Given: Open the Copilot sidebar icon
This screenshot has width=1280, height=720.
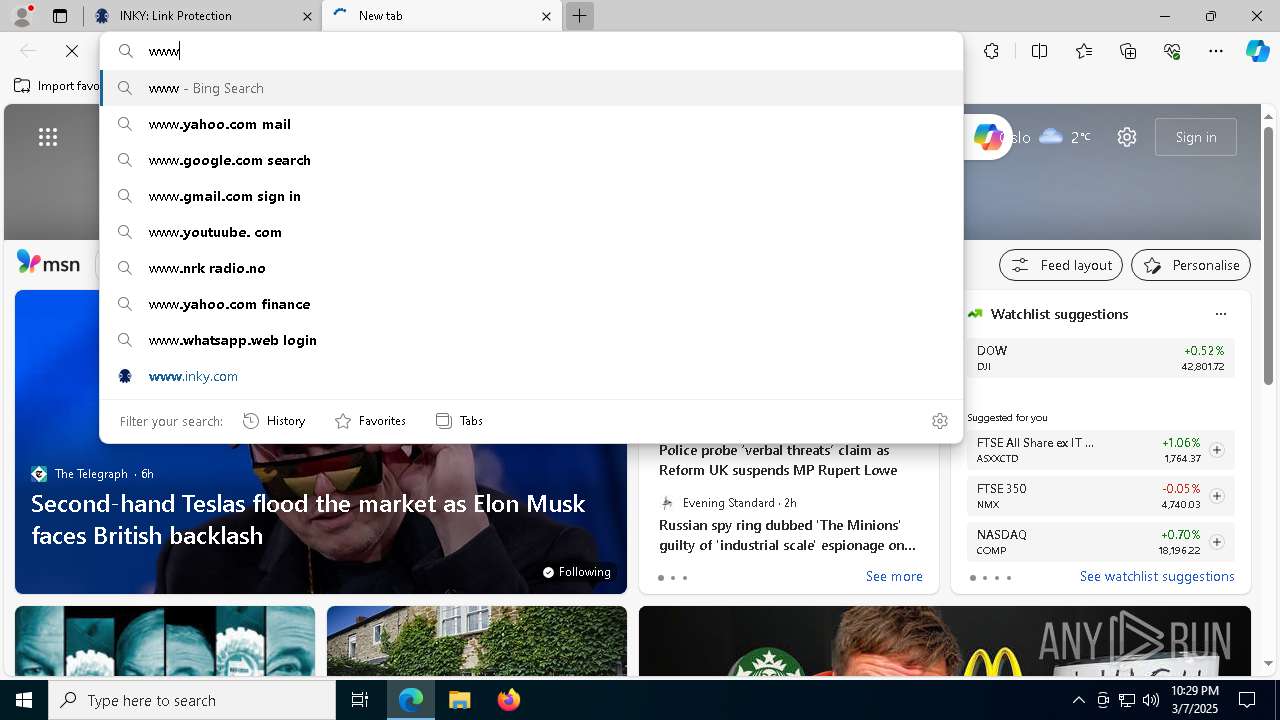Looking at the screenshot, I should [x=1257, y=51].
